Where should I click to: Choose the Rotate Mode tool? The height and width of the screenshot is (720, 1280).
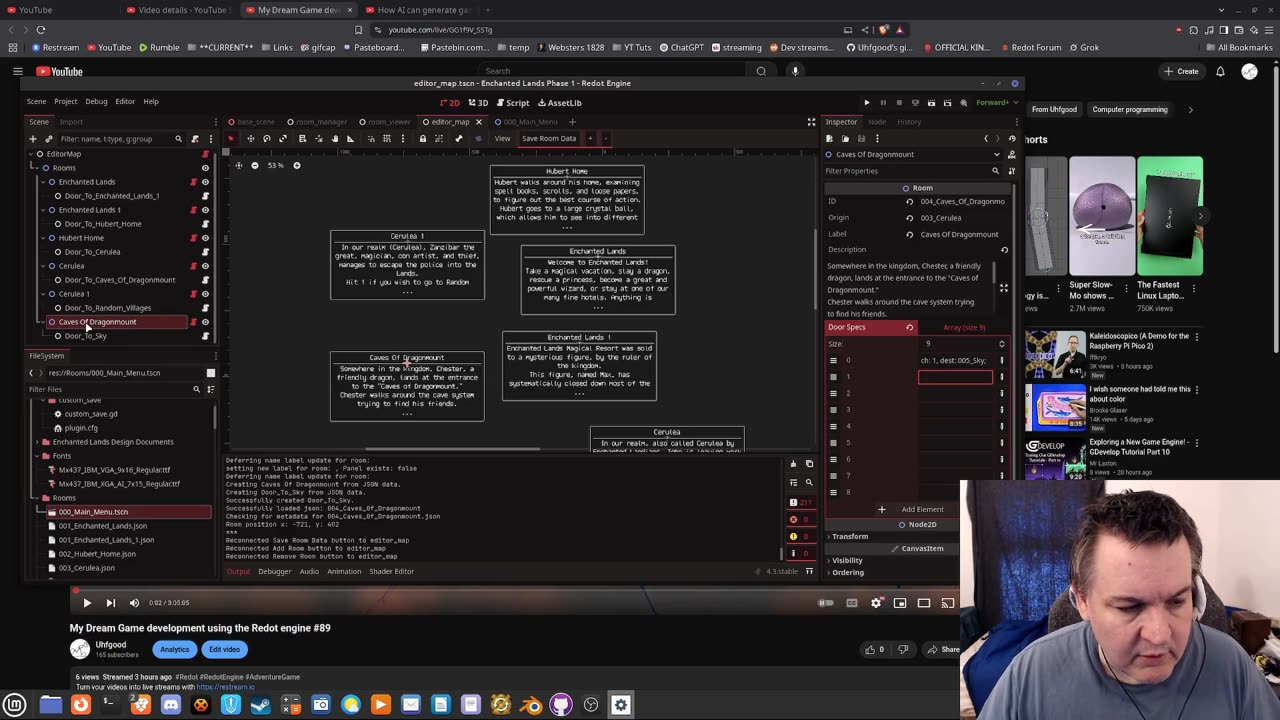[x=266, y=138]
